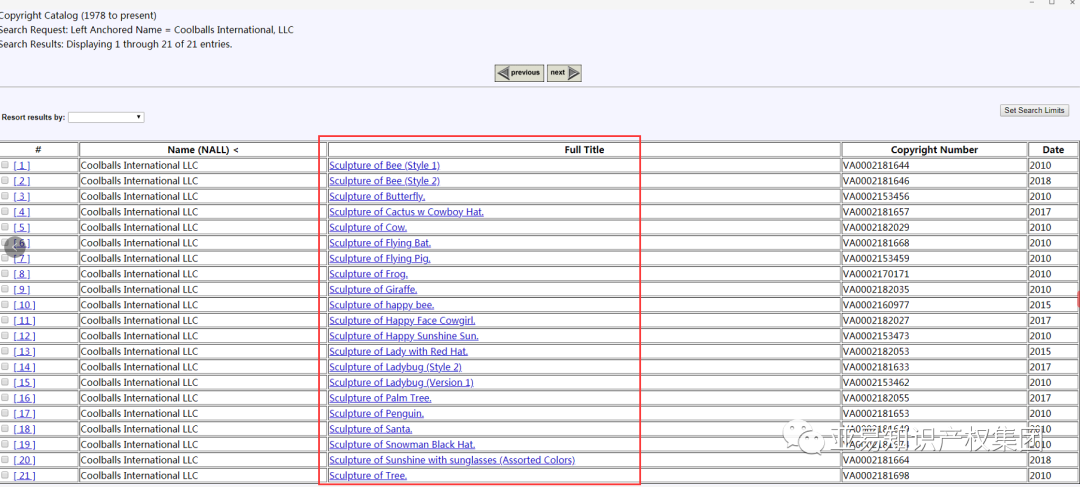The height and width of the screenshot is (487, 1080).
Task: Click the Full Title column header
Action: pyautogui.click(x=582, y=149)
